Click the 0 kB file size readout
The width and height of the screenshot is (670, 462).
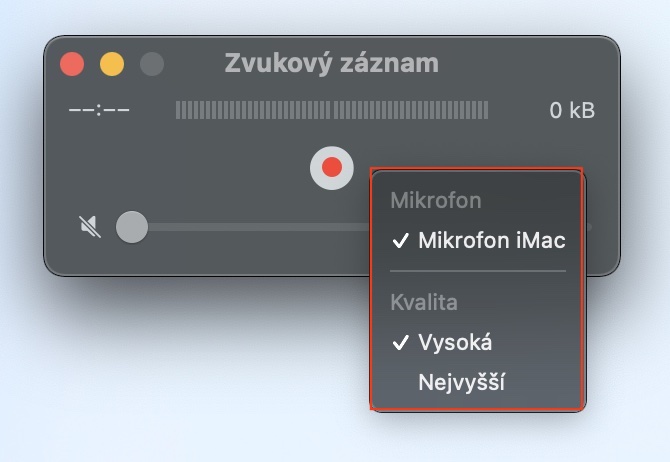(572, 110)
